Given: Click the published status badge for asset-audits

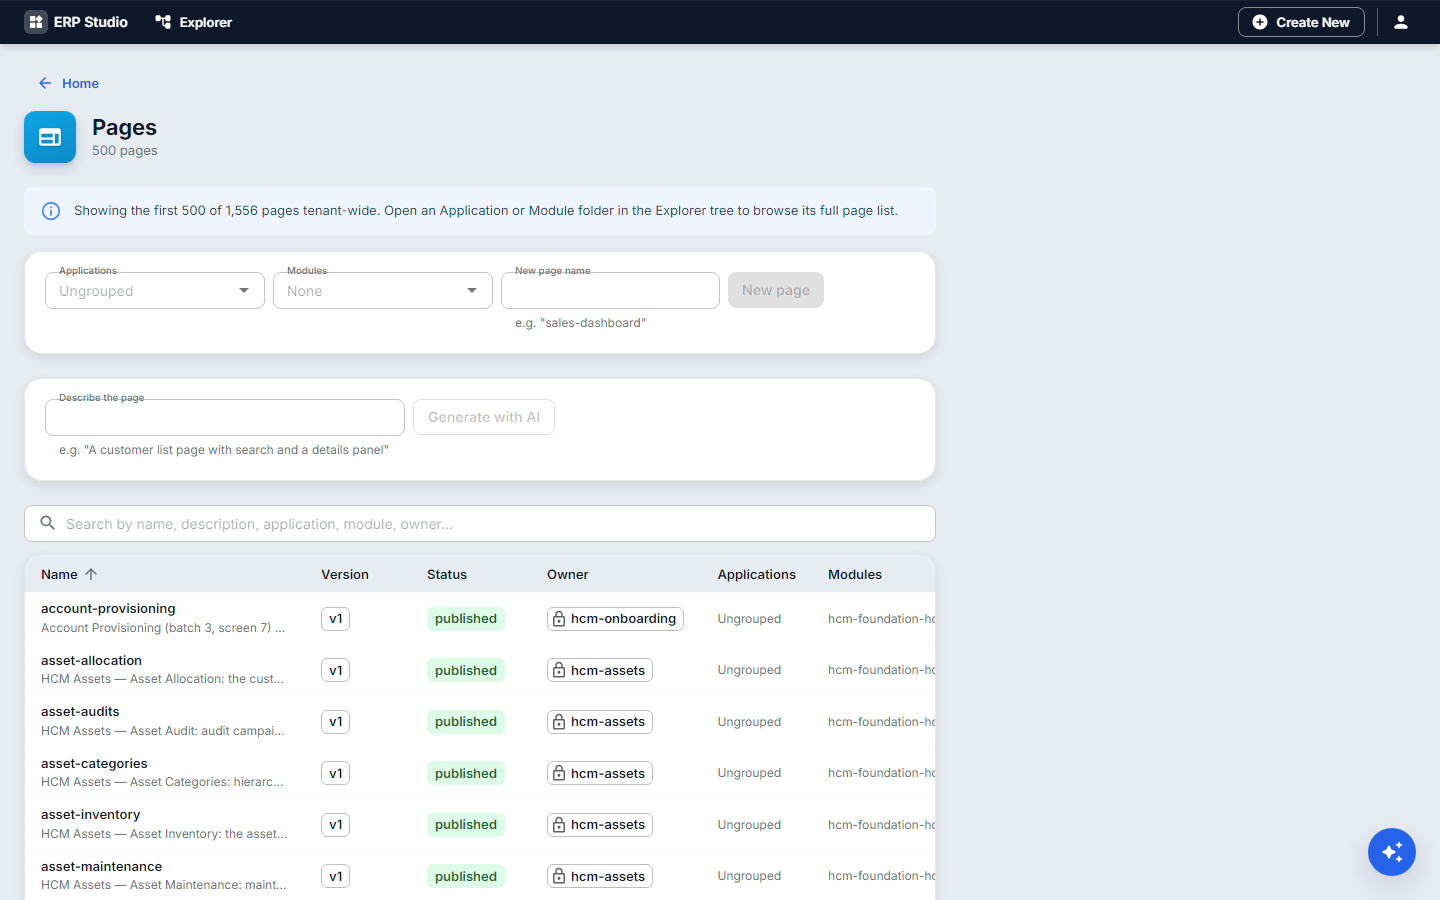Looking at the screenshot, I should [x=466, y=722].
